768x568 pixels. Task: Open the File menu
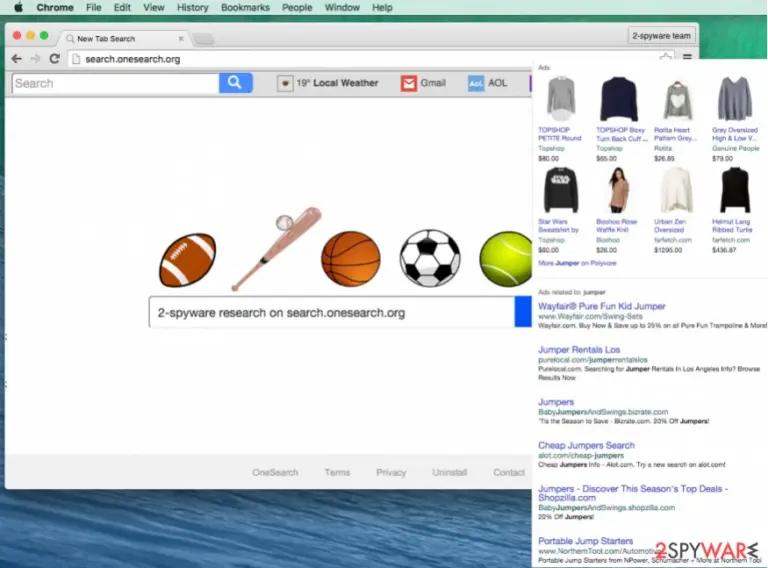tap(93, 7)
